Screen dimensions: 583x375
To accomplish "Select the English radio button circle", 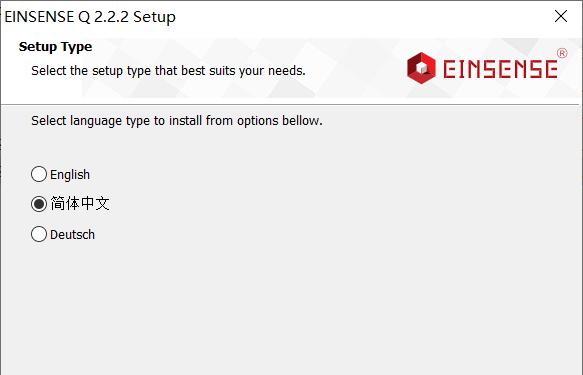I will (x=39, y=174).
